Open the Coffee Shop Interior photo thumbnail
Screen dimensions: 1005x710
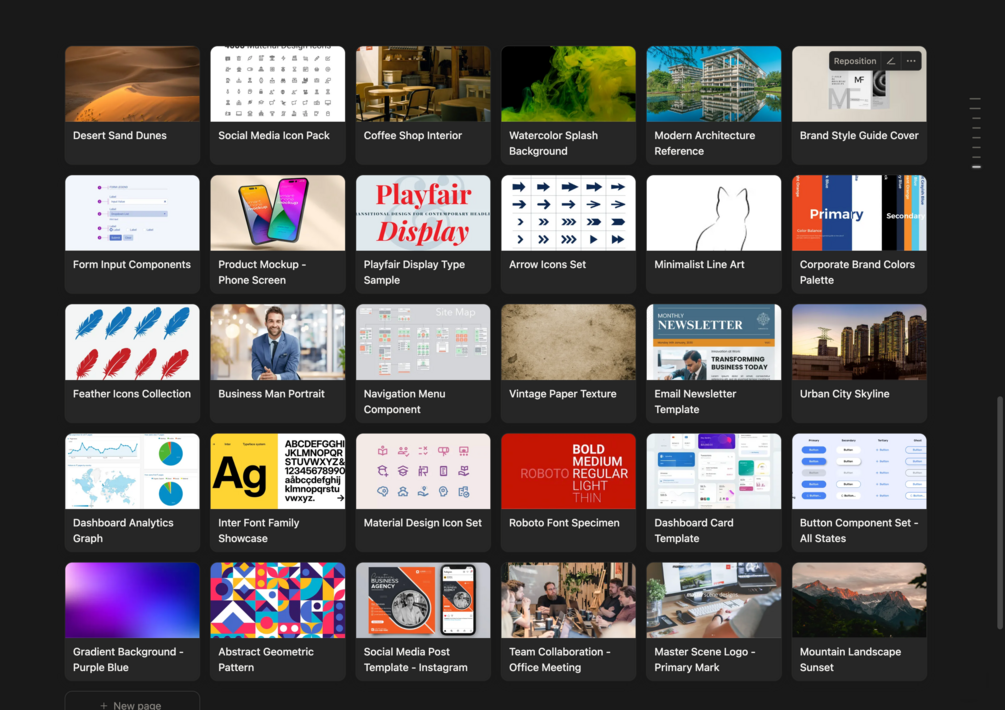423,84
